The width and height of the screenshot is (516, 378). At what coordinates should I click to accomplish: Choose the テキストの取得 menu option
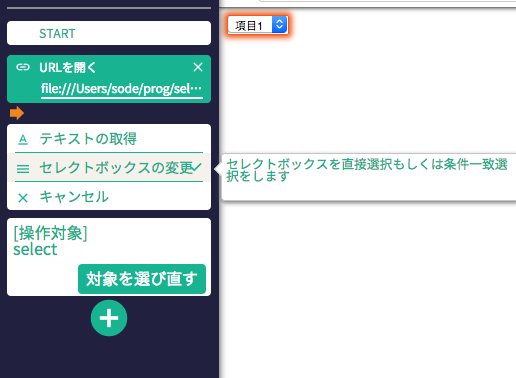coord(109,139)
